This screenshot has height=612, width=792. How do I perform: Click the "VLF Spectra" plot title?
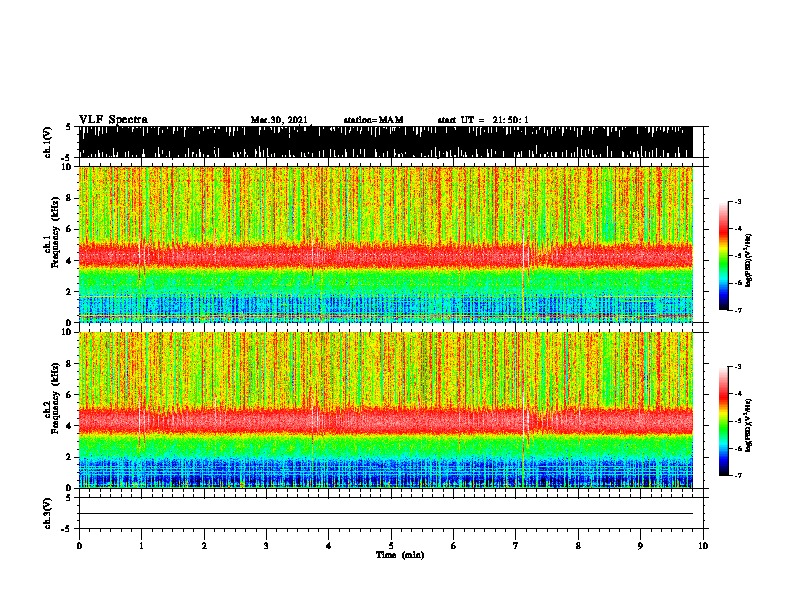pyautogui.click(x=113, y=120)
